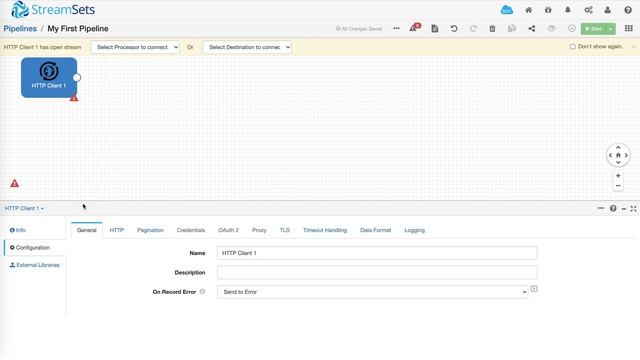
Task: Toggle the stage library grid icon
Action: pyautogui.click(x=629, y=29)
